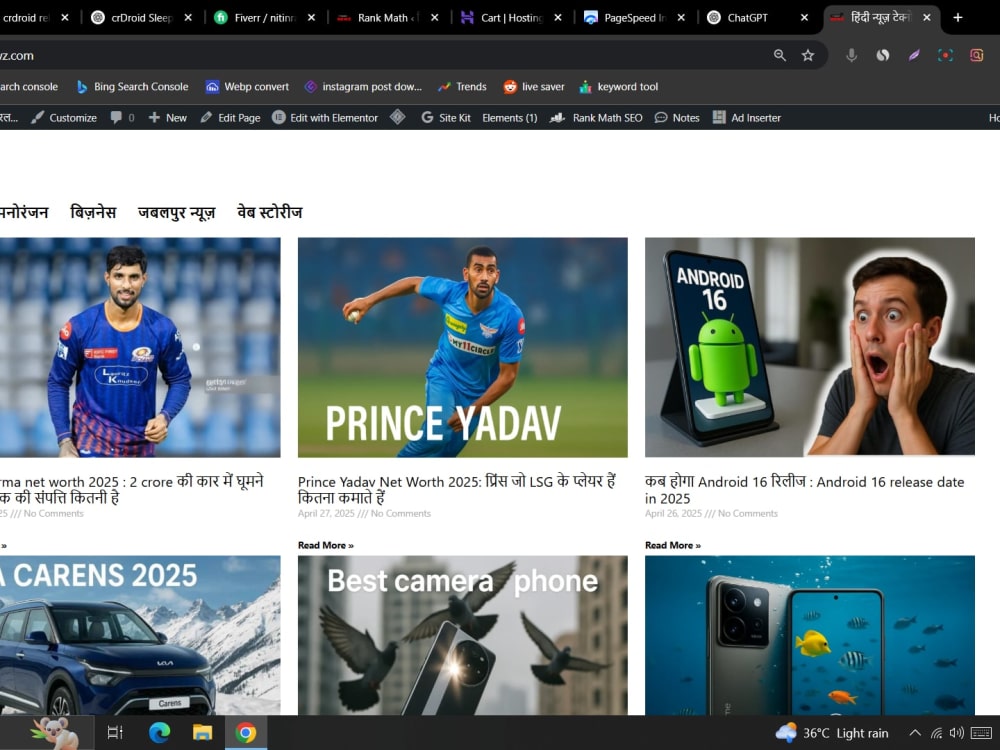This screenshot has height=750, width=1000.
Task: Open Task View on the taskbar
Action: tap(115, 733)
